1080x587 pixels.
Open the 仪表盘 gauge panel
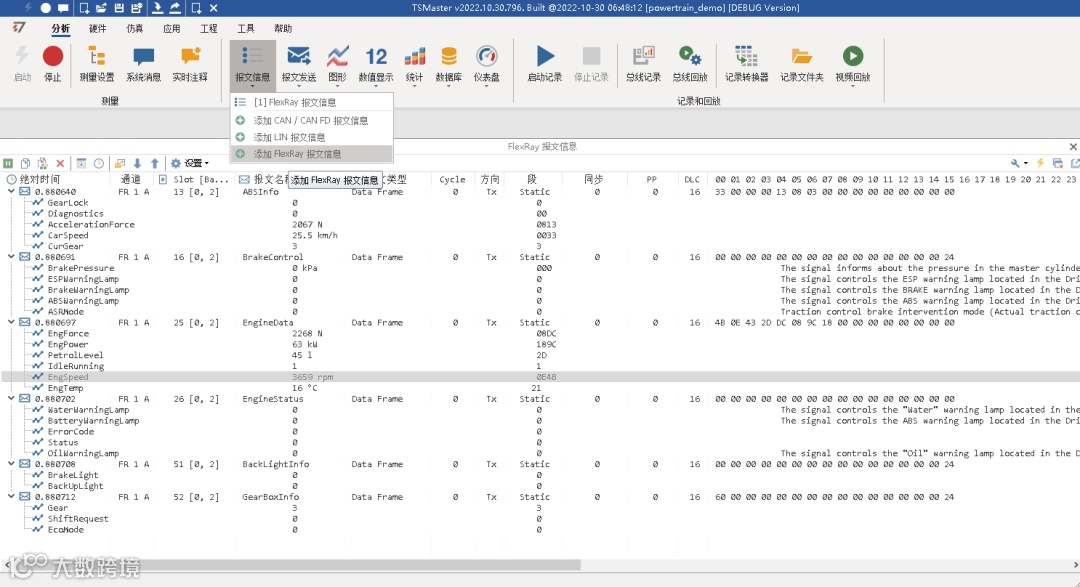click(486, 65)
